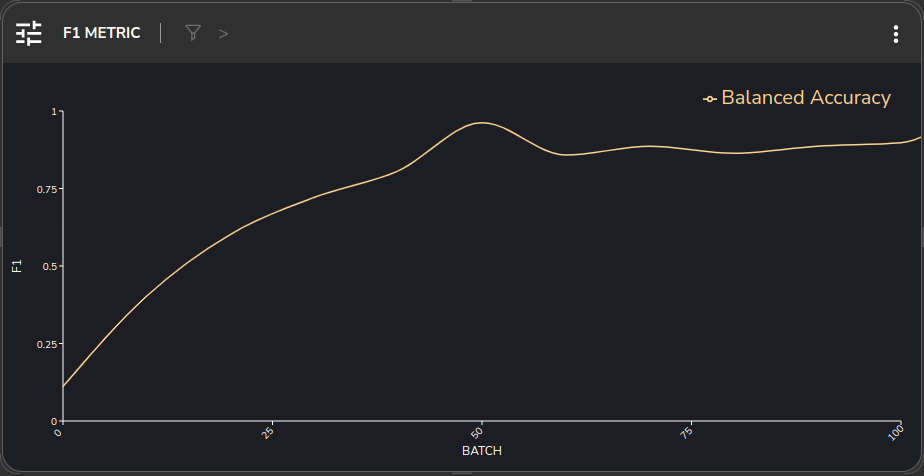Click the x-axis tick label 100

tap(895, 433)
